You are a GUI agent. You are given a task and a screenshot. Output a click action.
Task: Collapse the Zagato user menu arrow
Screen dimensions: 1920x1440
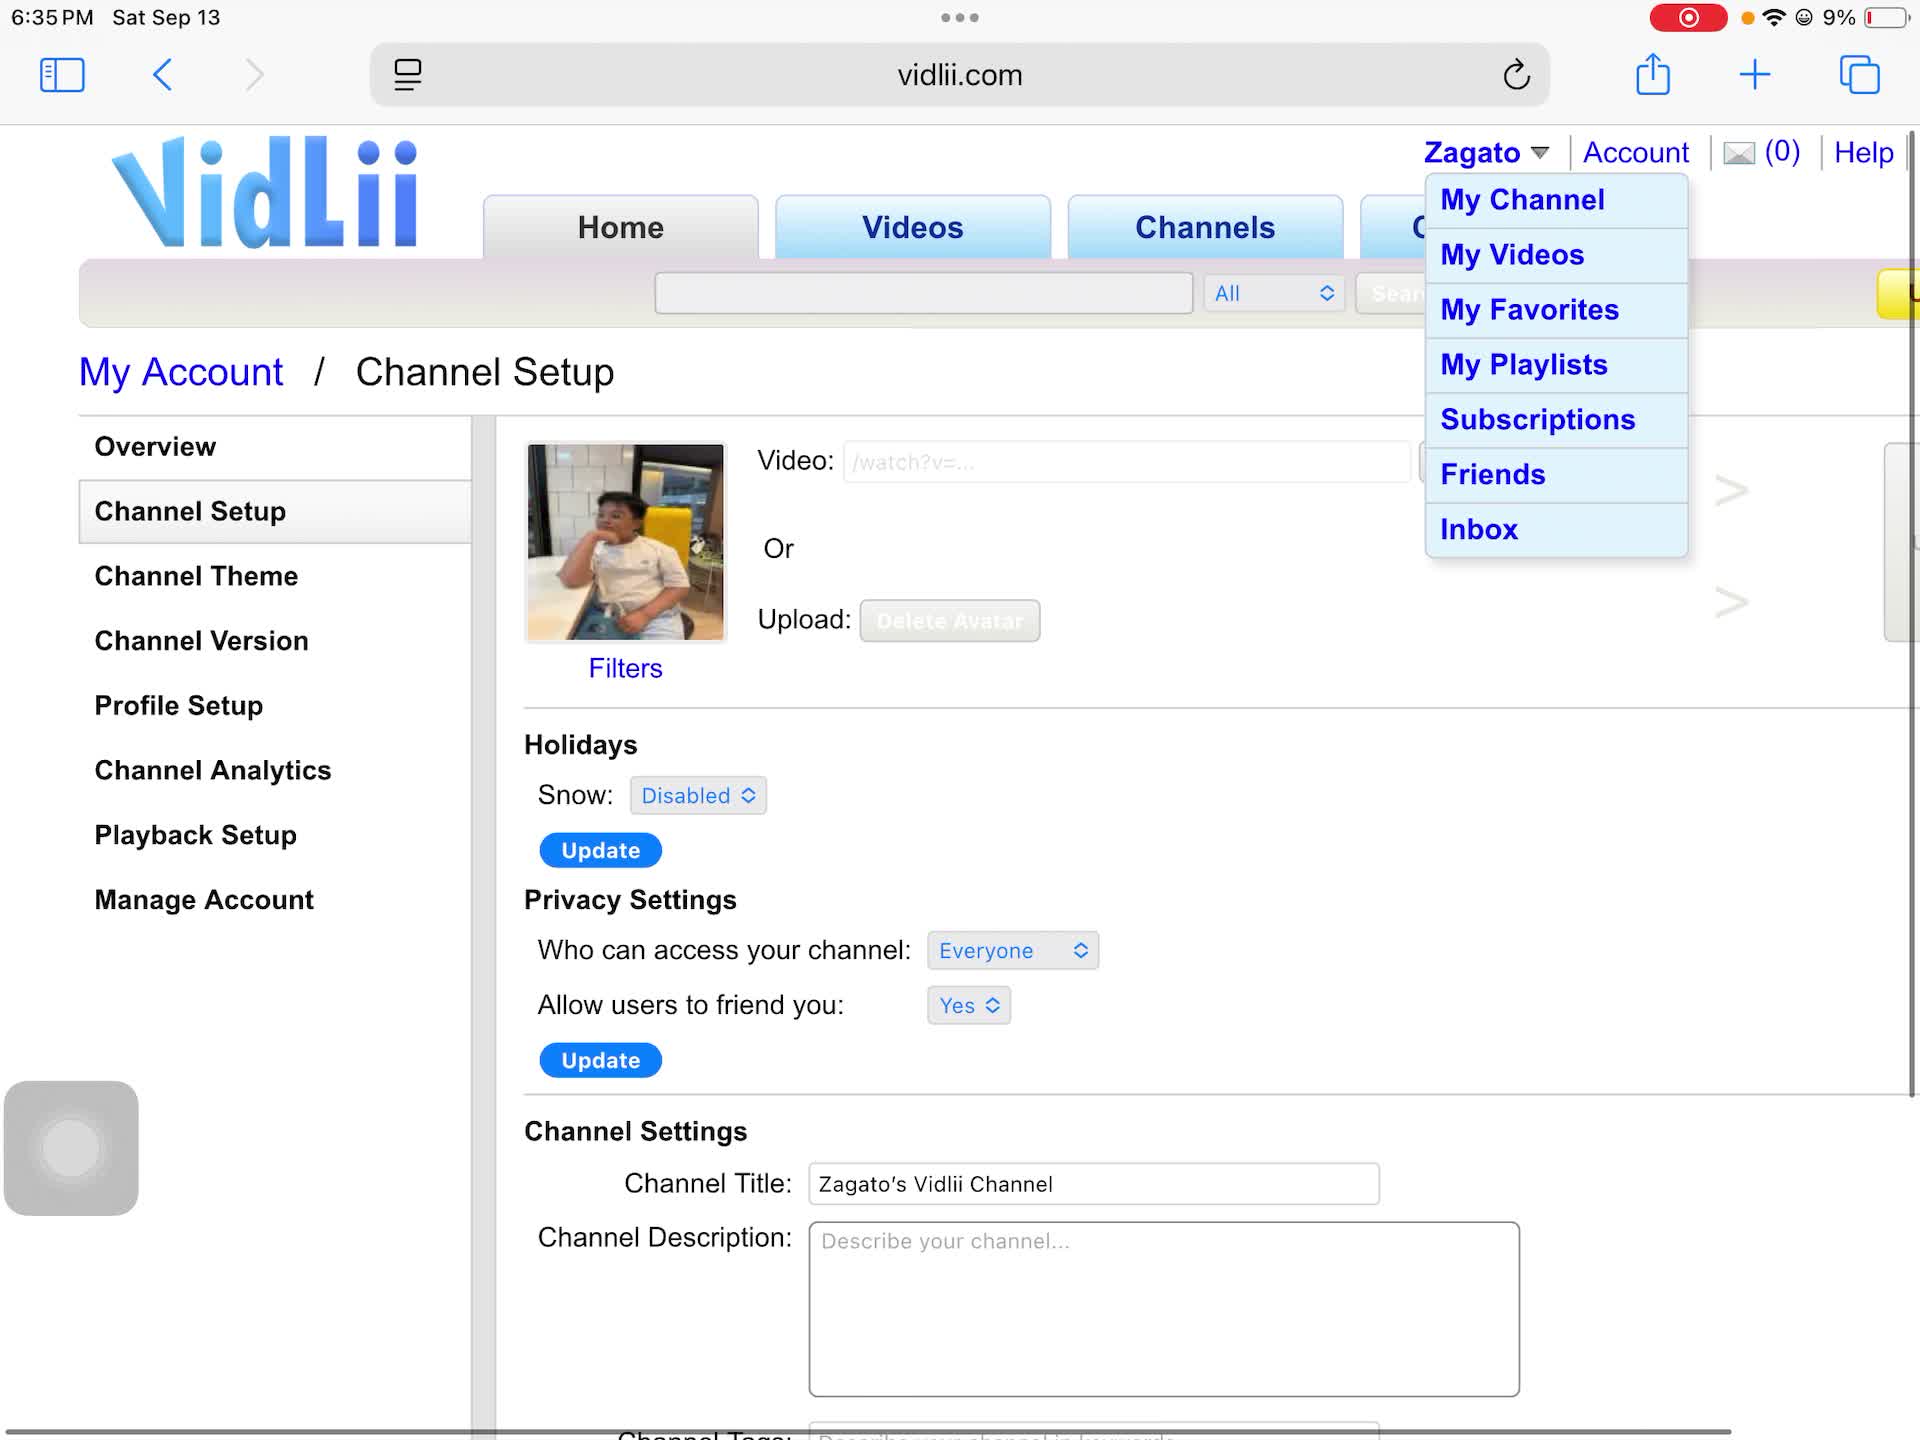coord(1540,153)
